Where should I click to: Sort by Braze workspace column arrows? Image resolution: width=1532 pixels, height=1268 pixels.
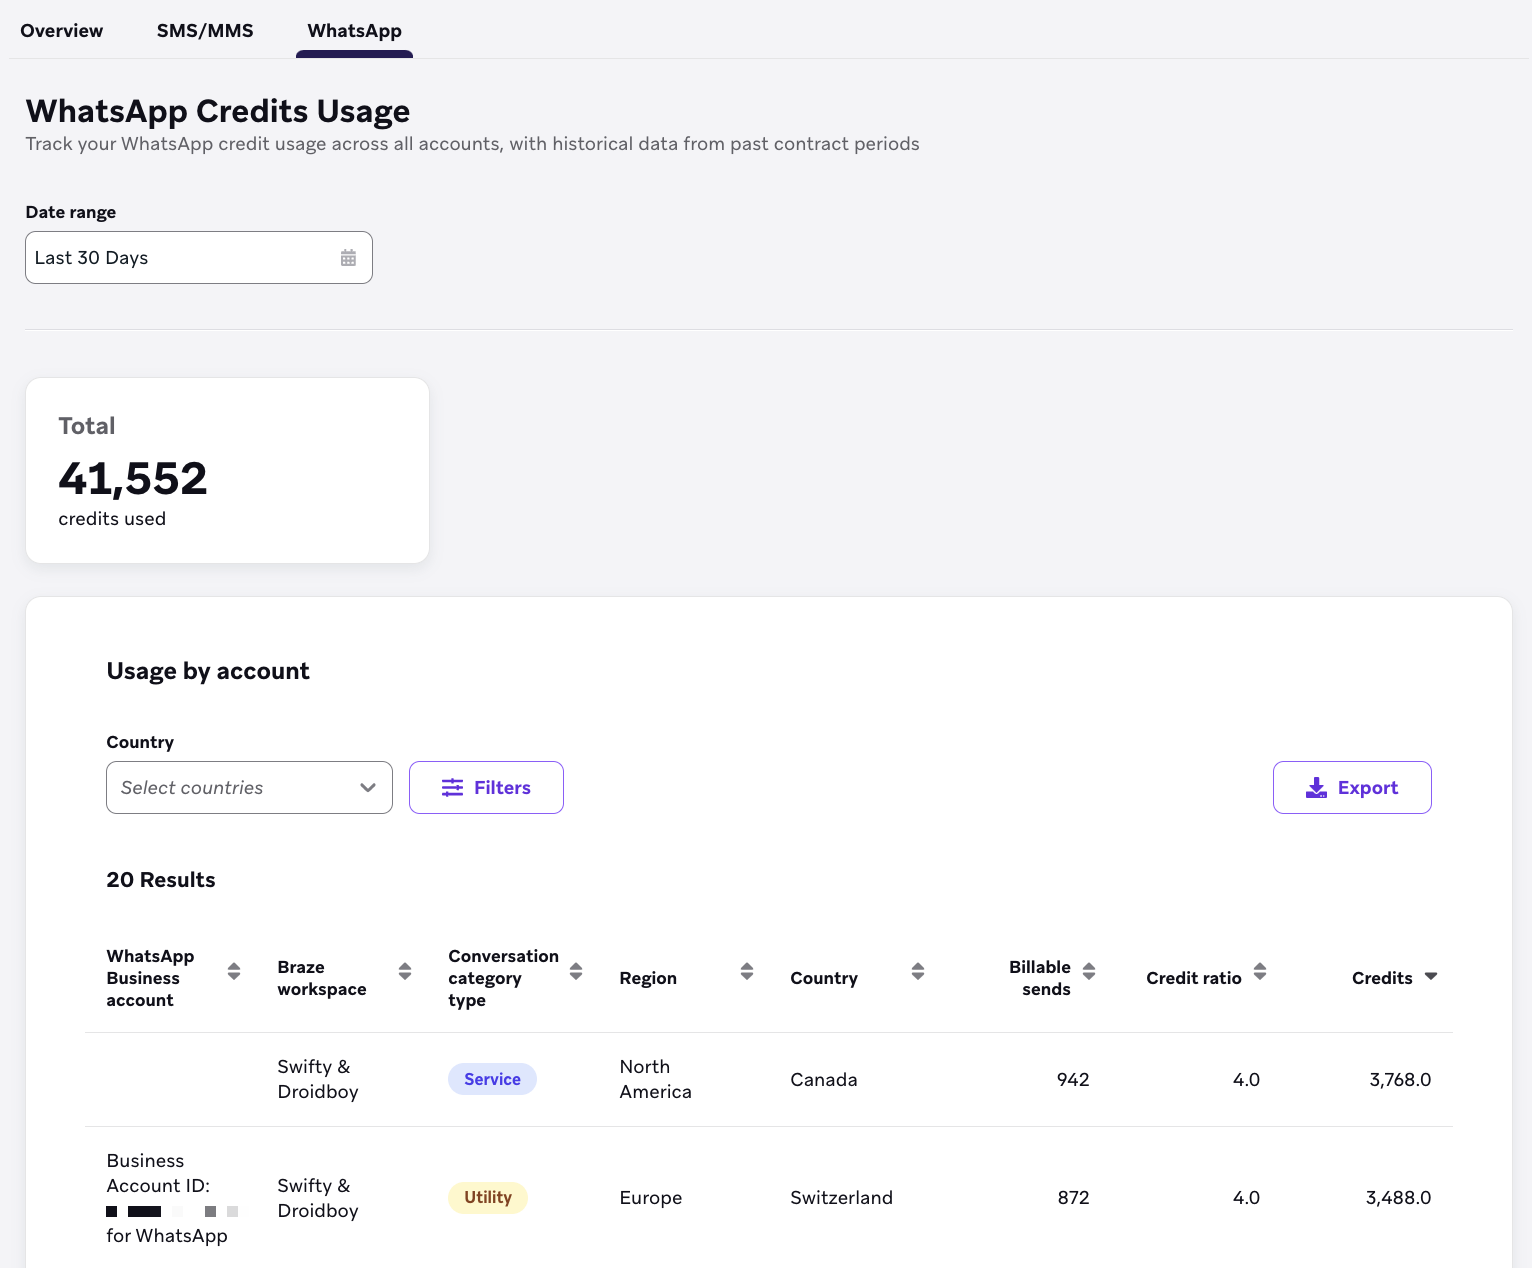[x=405, y=971]
